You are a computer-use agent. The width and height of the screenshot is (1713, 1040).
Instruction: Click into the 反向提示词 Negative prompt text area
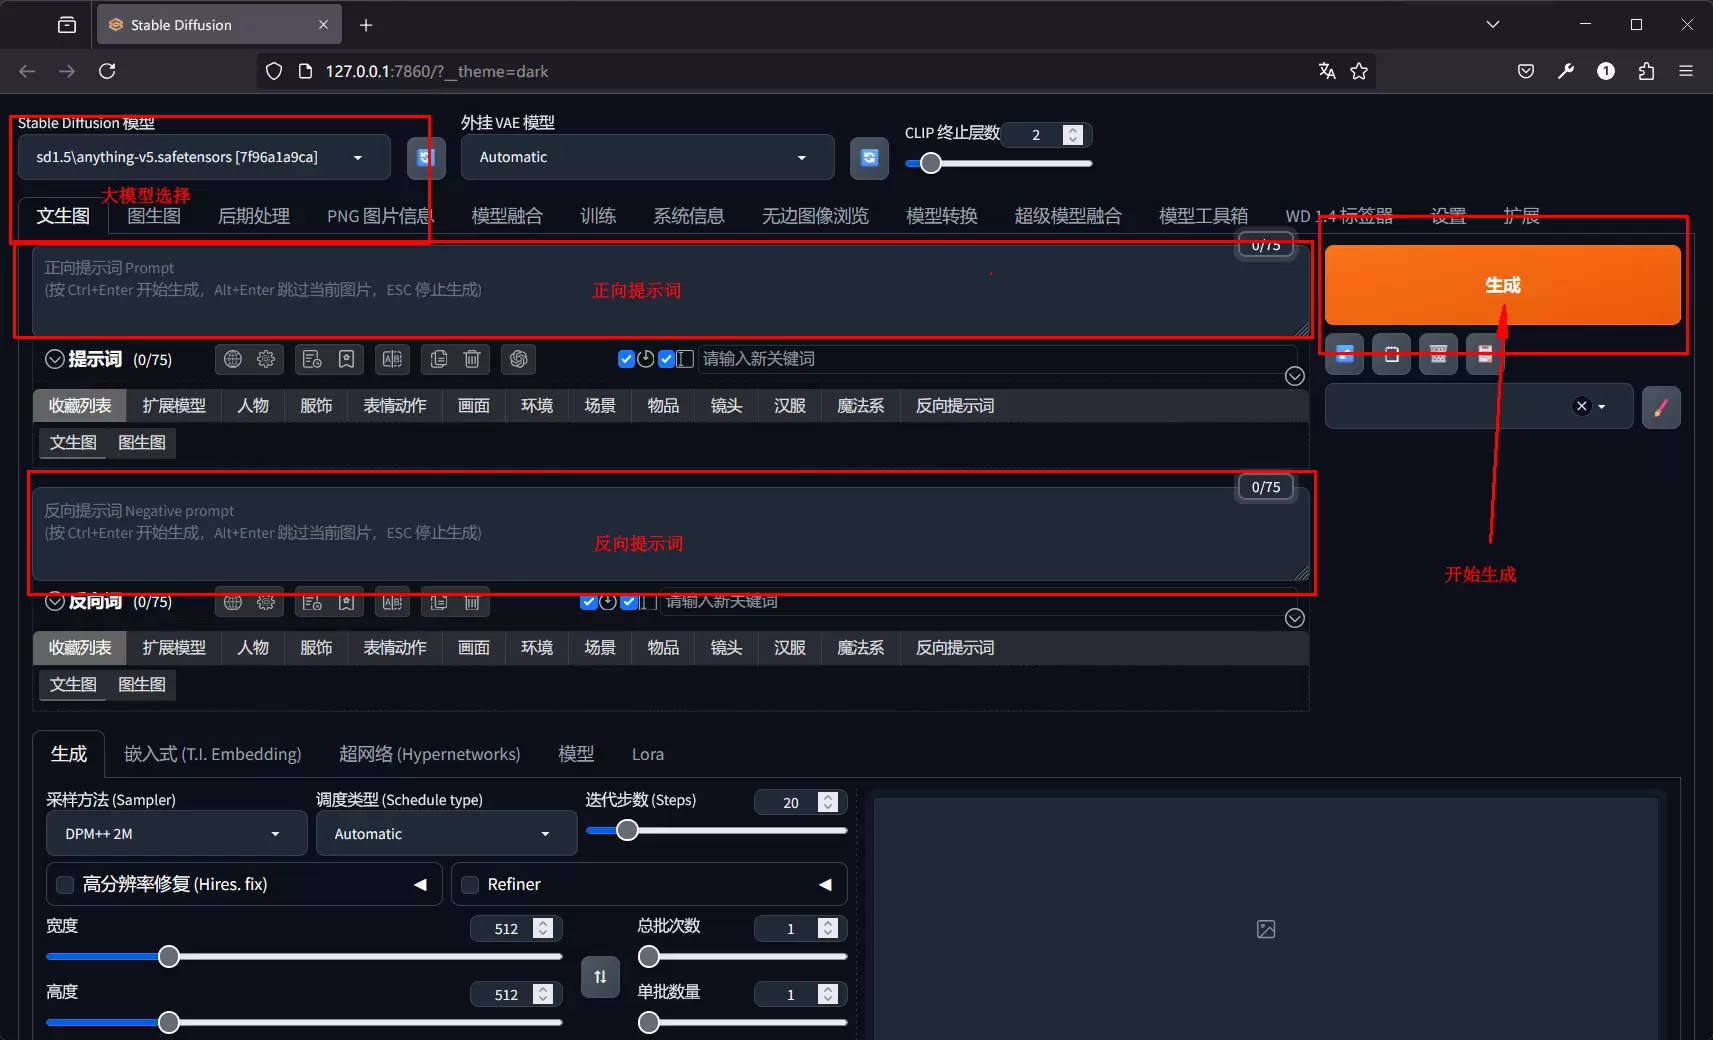[671, 534]
